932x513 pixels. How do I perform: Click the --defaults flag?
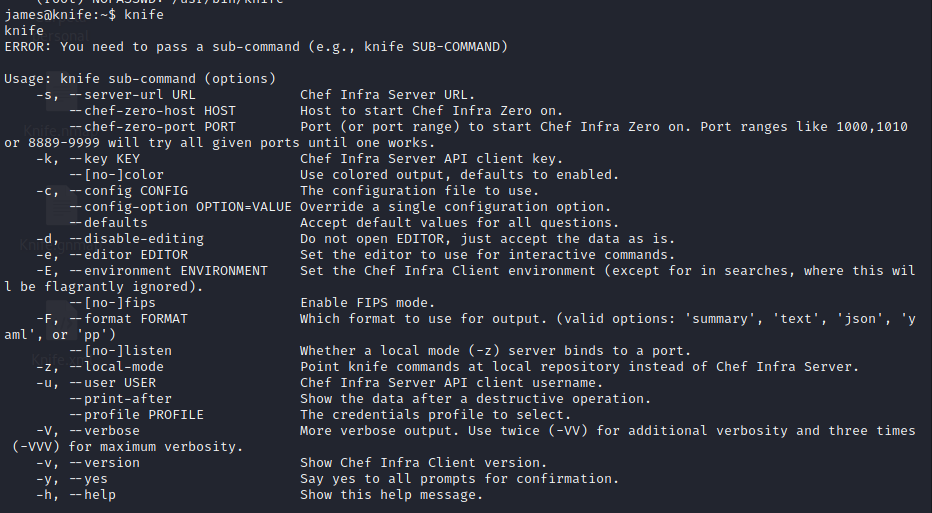click(108, 223)
